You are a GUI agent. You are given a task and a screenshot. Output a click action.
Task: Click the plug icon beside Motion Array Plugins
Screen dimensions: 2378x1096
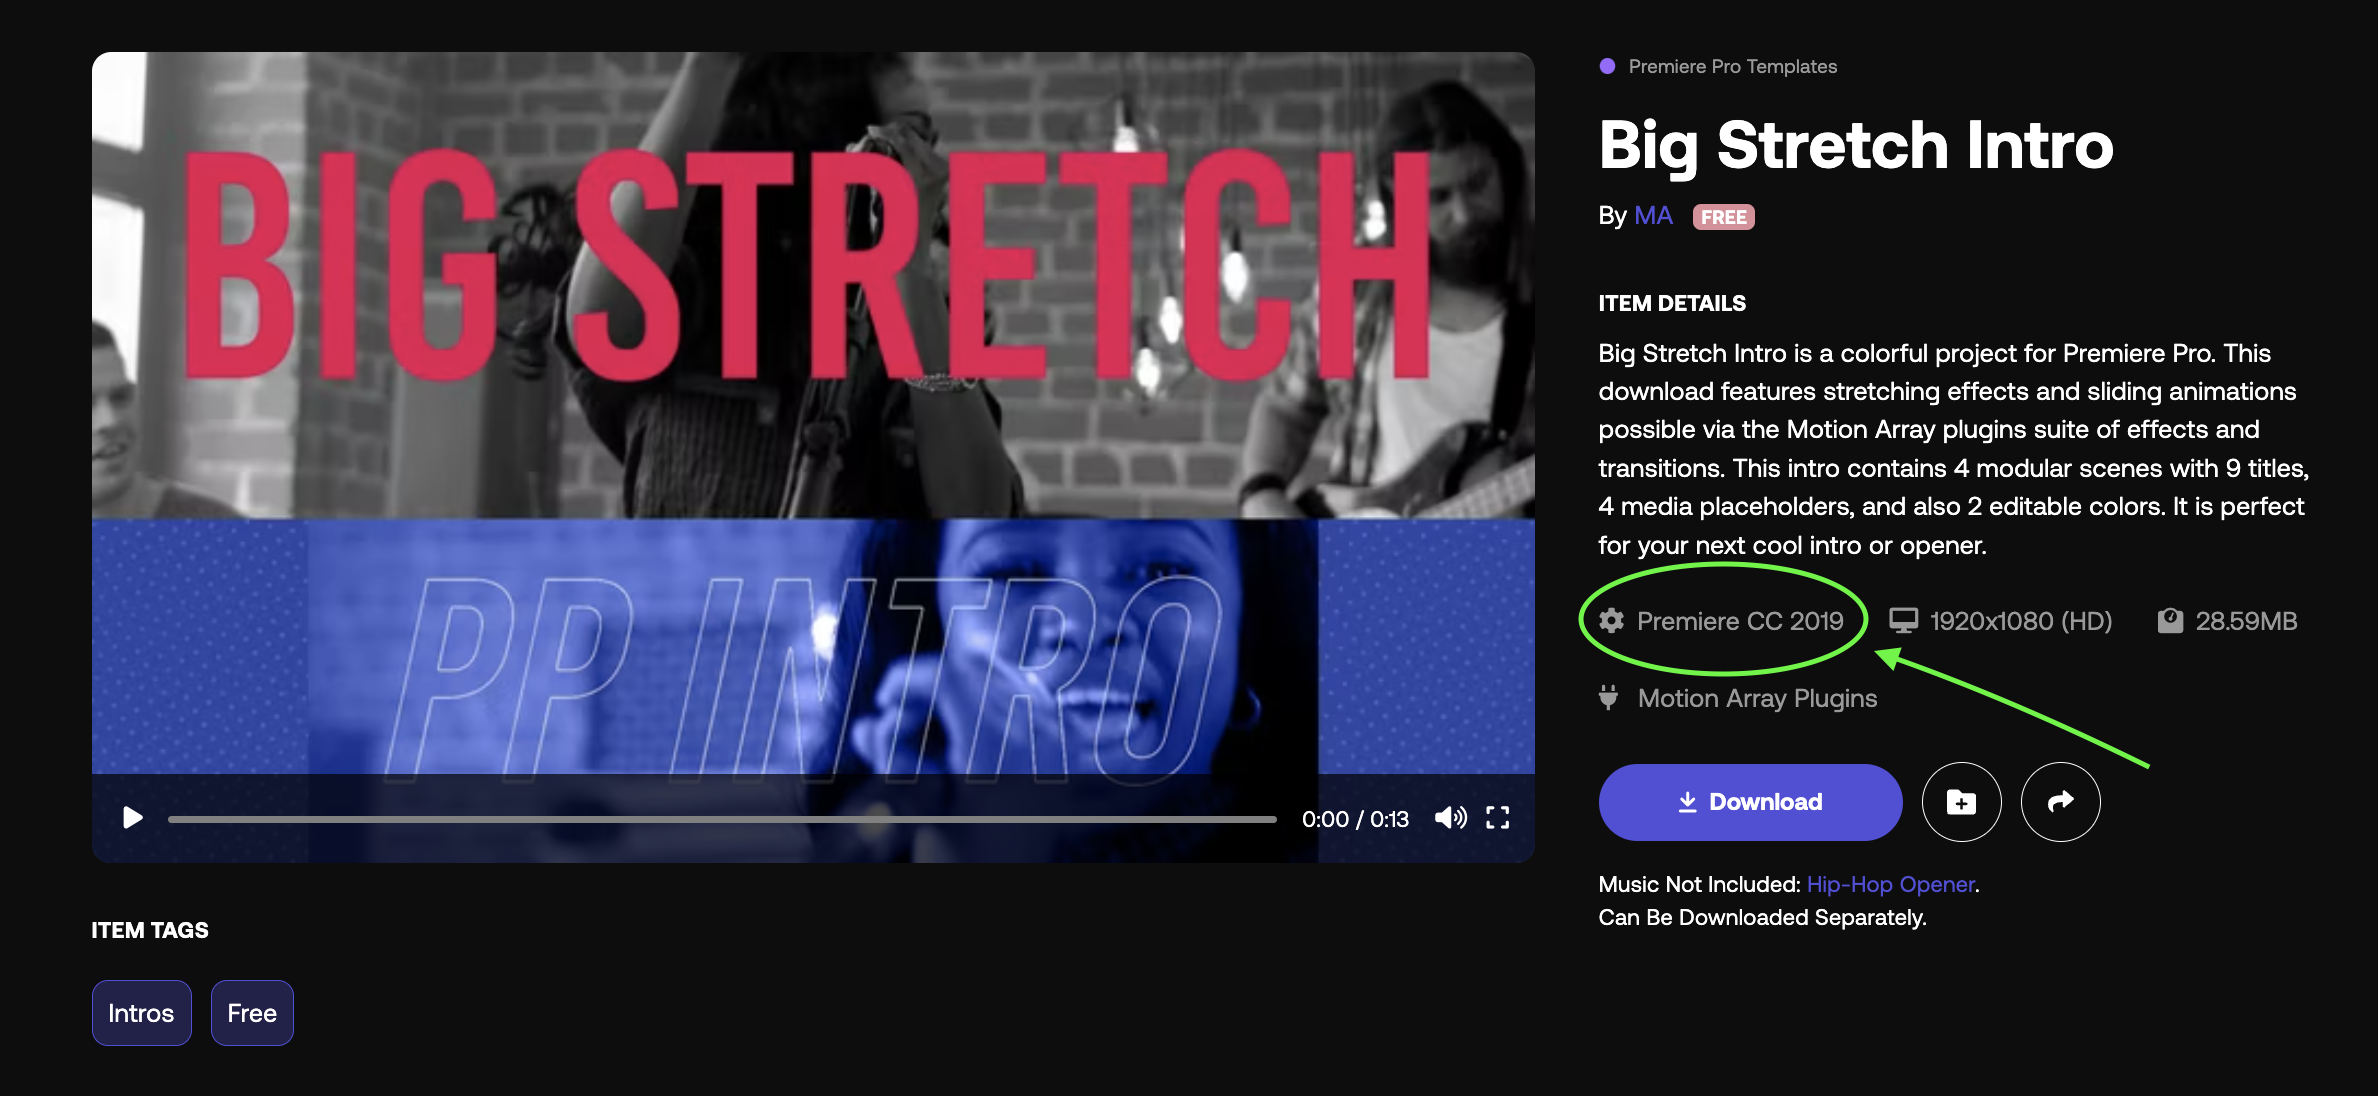pyautogui.click(x=1608, y=697)
